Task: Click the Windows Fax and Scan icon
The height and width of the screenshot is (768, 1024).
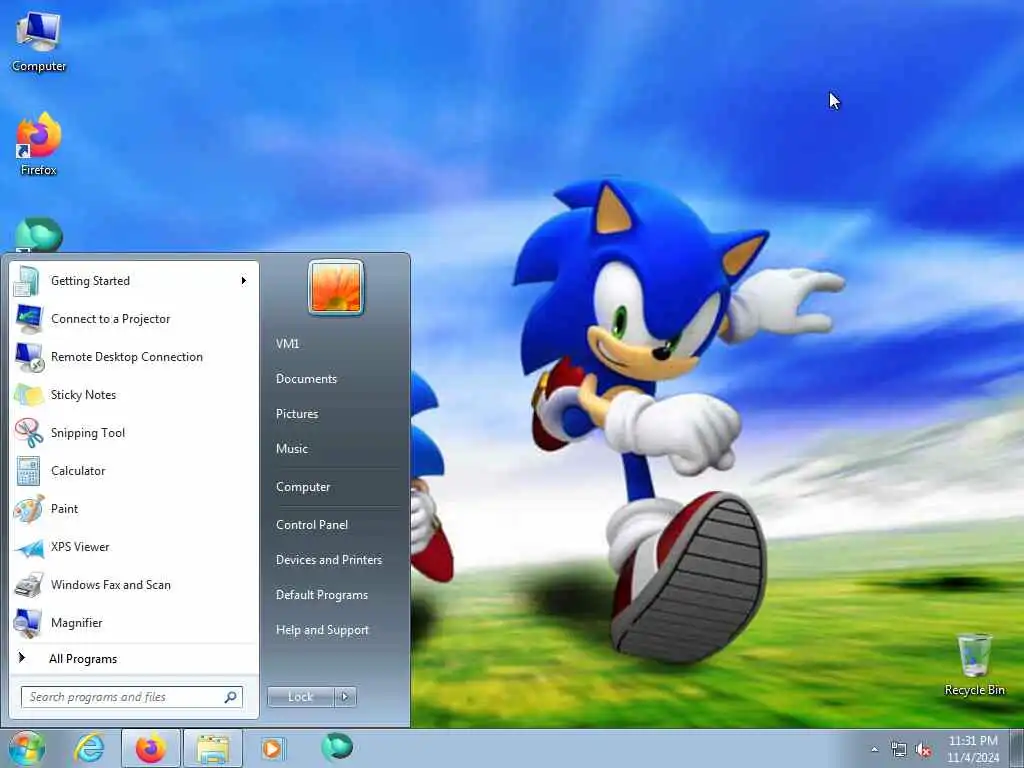Action: pos(28,585)
